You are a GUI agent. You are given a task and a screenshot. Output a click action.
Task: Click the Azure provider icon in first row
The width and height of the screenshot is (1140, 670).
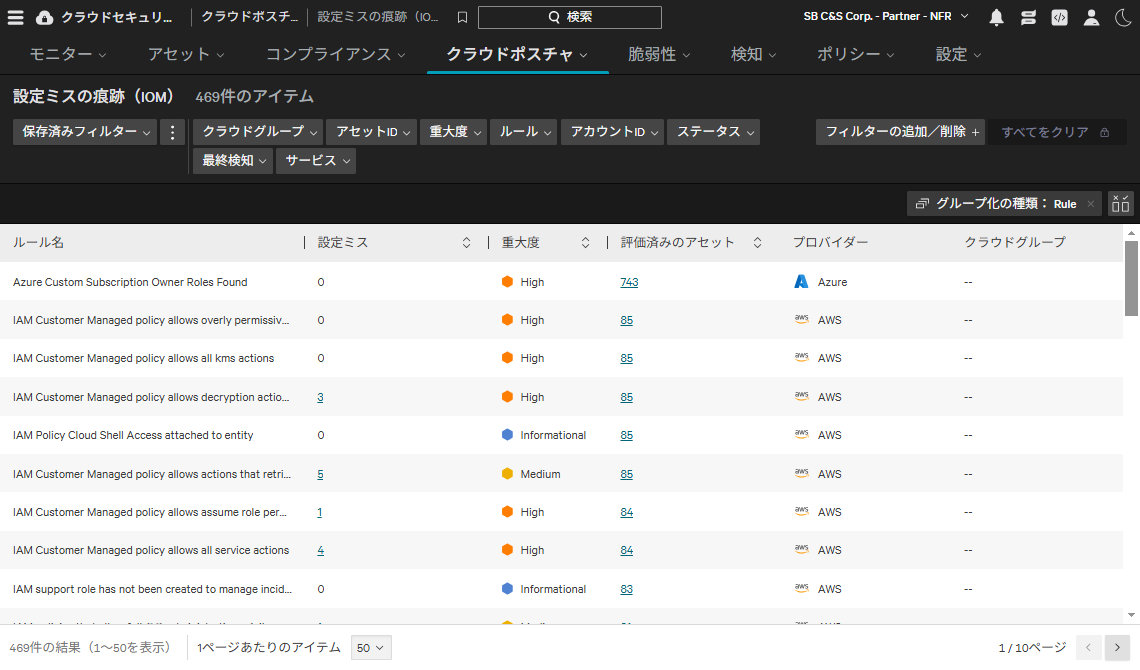click(x=801, y=282)
